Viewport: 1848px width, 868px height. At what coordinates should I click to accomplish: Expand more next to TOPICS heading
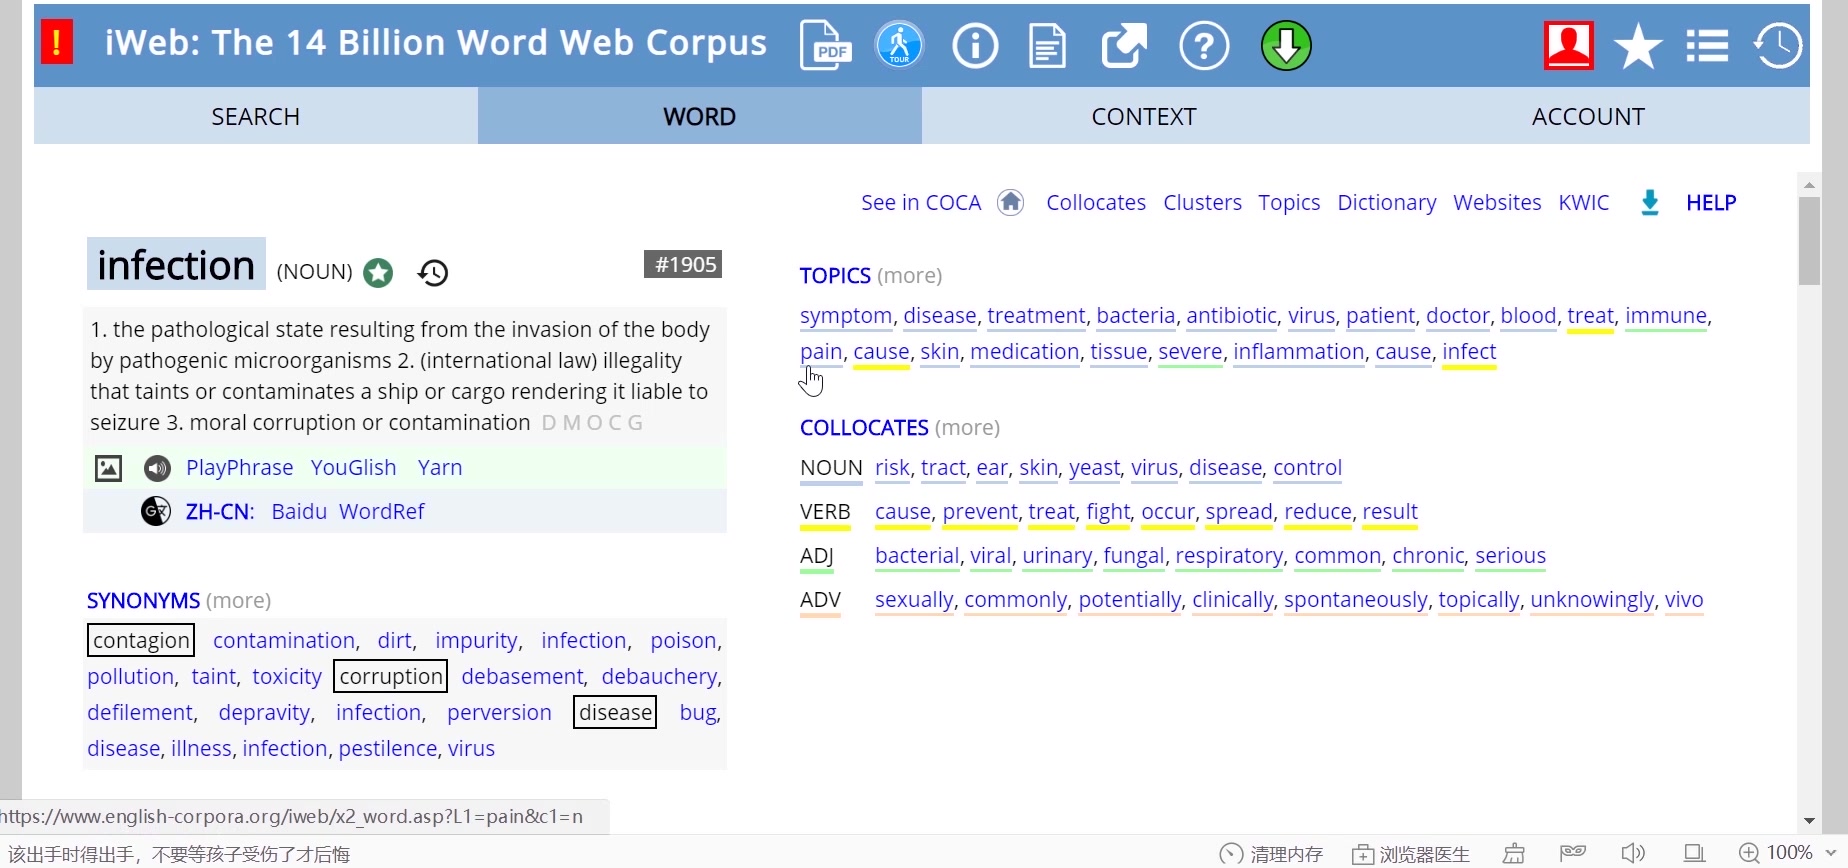tap(909, 276)
